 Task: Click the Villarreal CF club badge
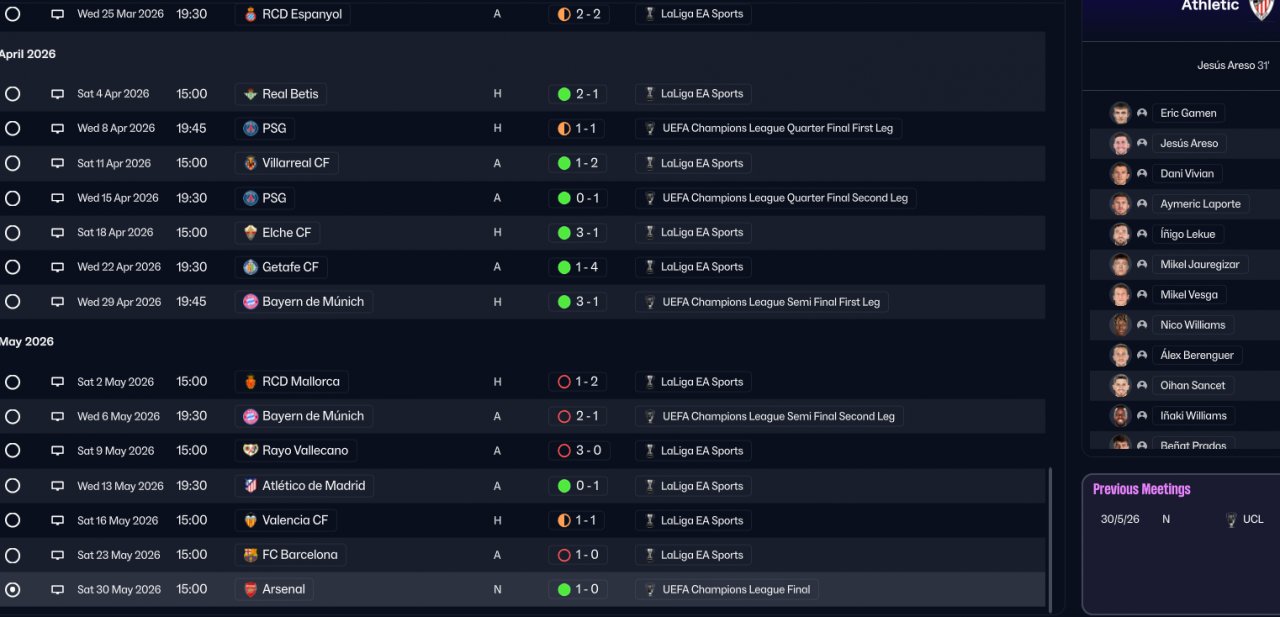(x=250, y=163)
